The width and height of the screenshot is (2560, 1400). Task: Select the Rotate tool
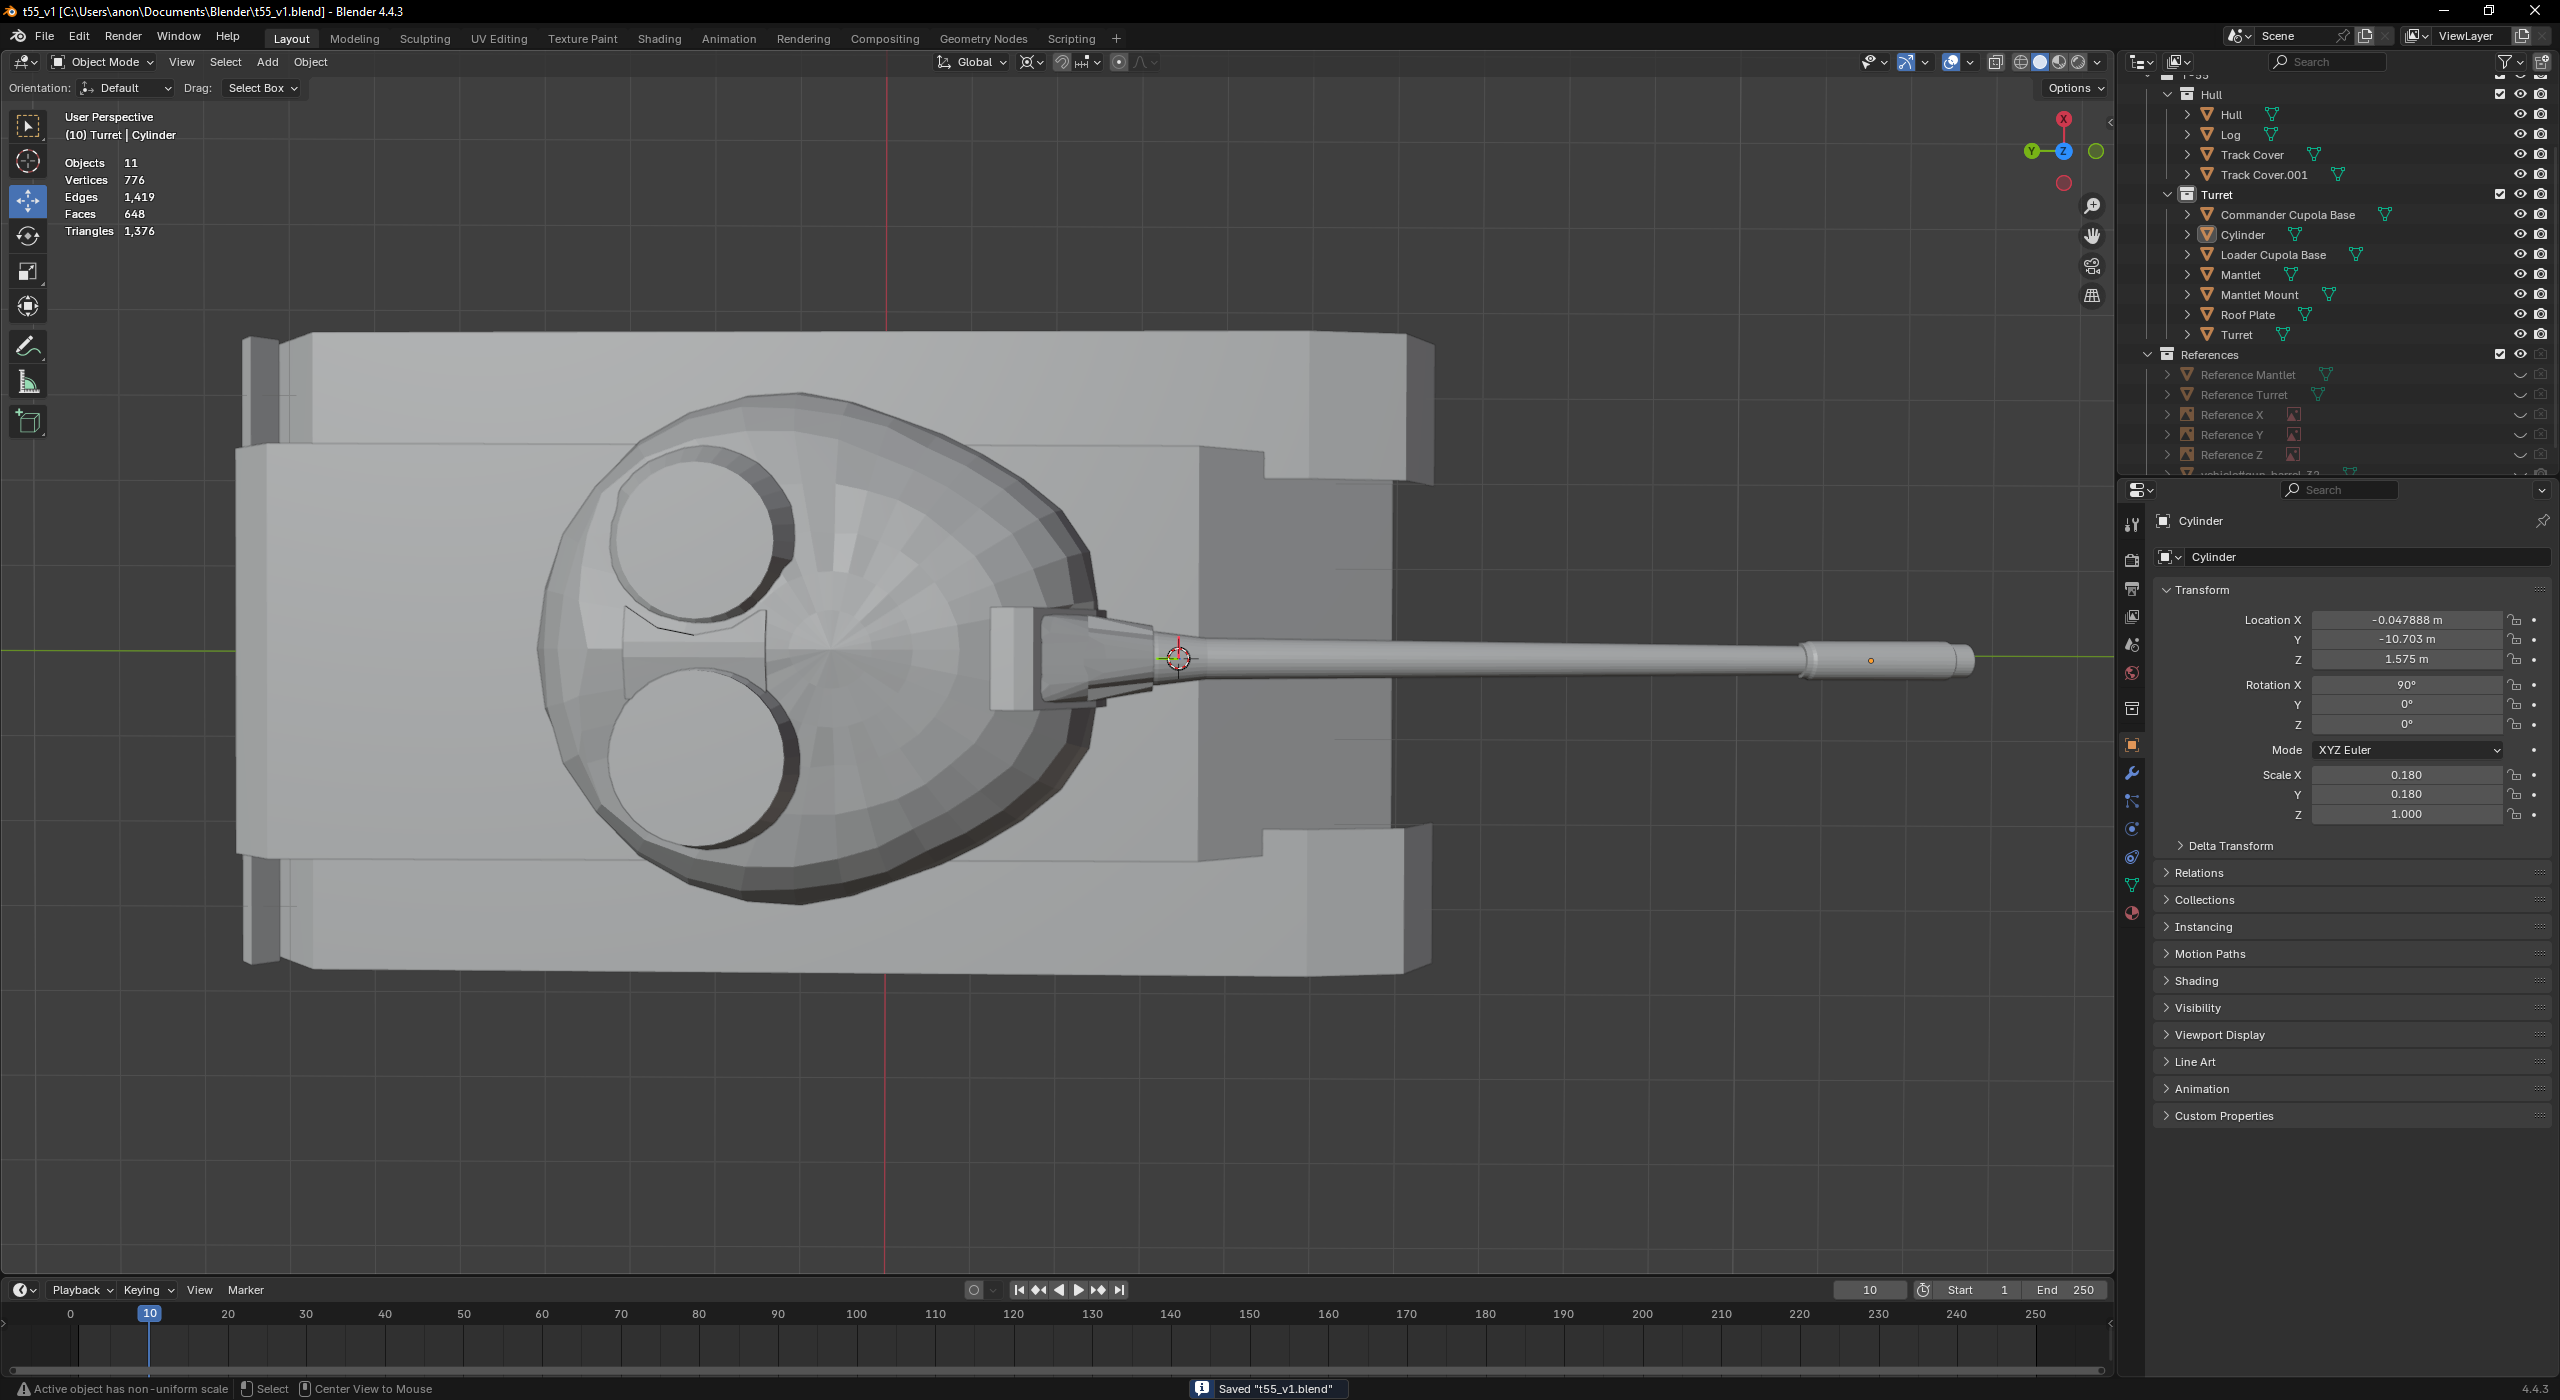point(28,236)
